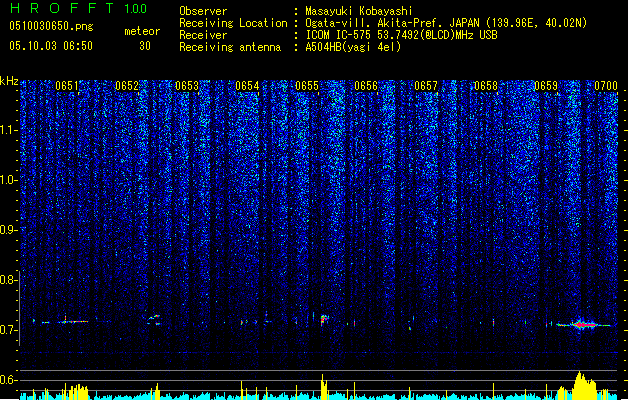Click the 0655 time marker
Viewport: 629px width, 400px height.
pyautogui.click(x=307, y=86)
